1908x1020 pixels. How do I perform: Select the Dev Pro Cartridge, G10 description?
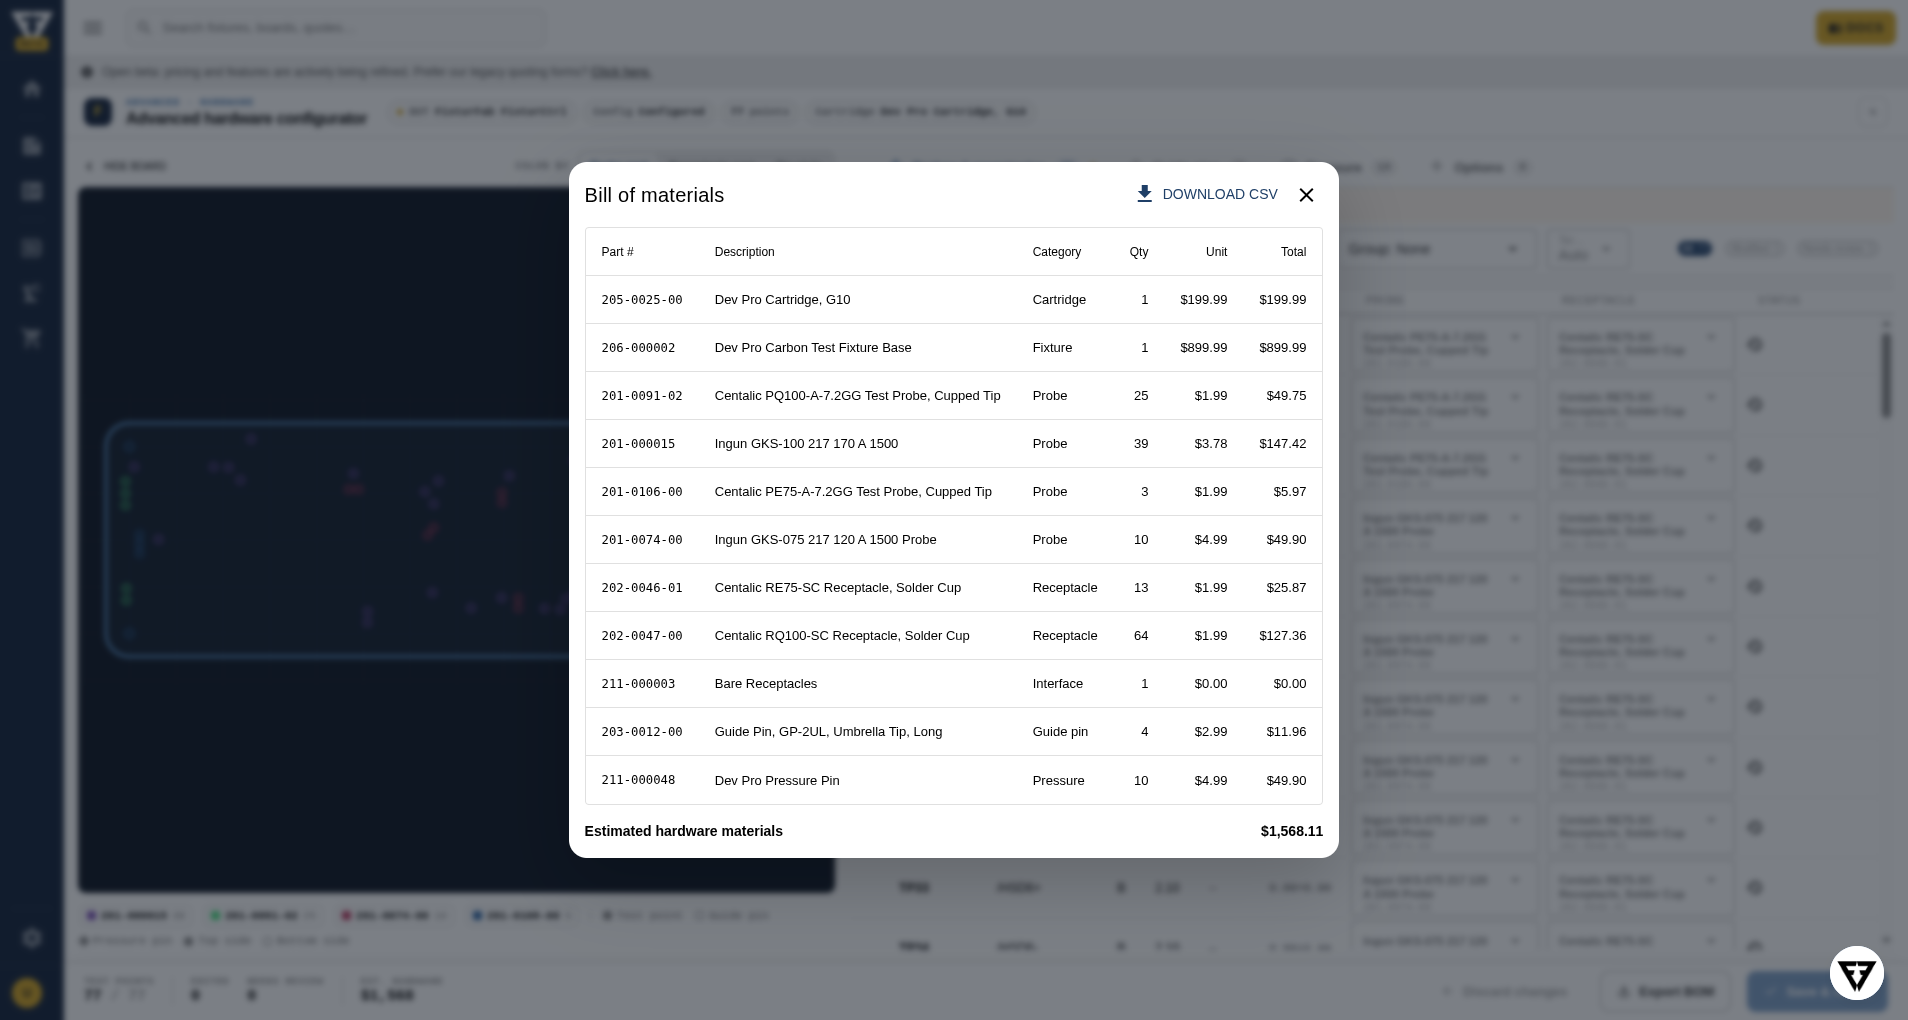click(782, 300)
